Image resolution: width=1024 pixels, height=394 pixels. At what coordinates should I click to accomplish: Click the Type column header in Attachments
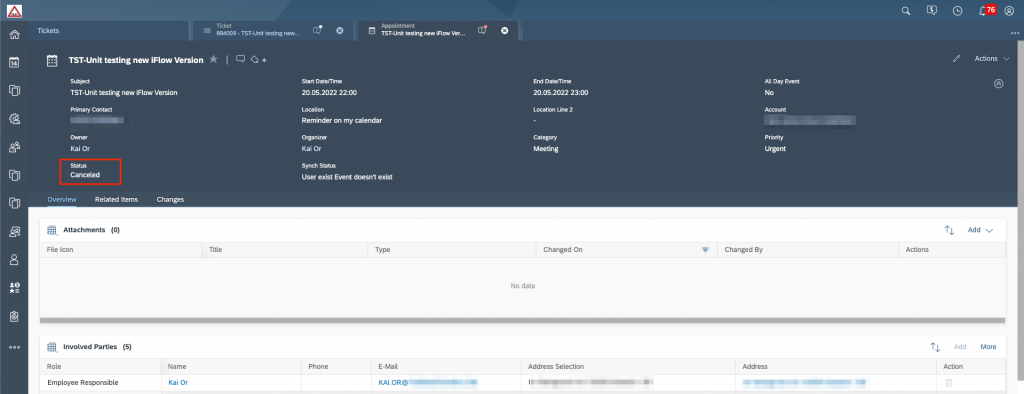[452, 250]
